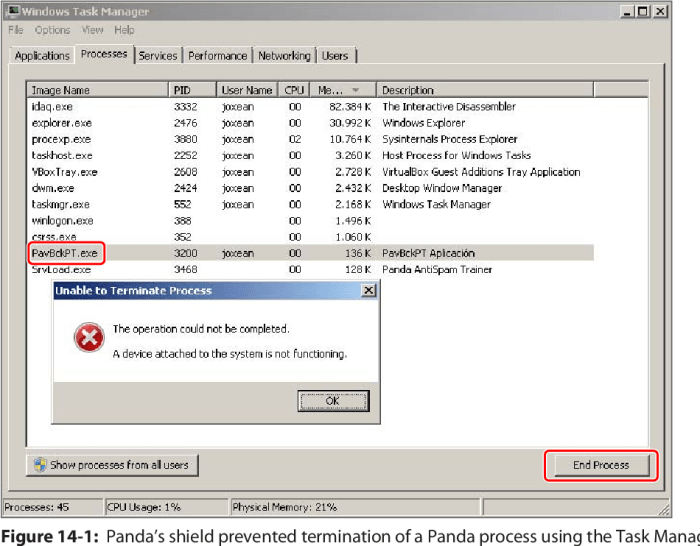Minimize the Windows Task Manager window
Screen dimensions: 700x546
(x=627, y=11)
